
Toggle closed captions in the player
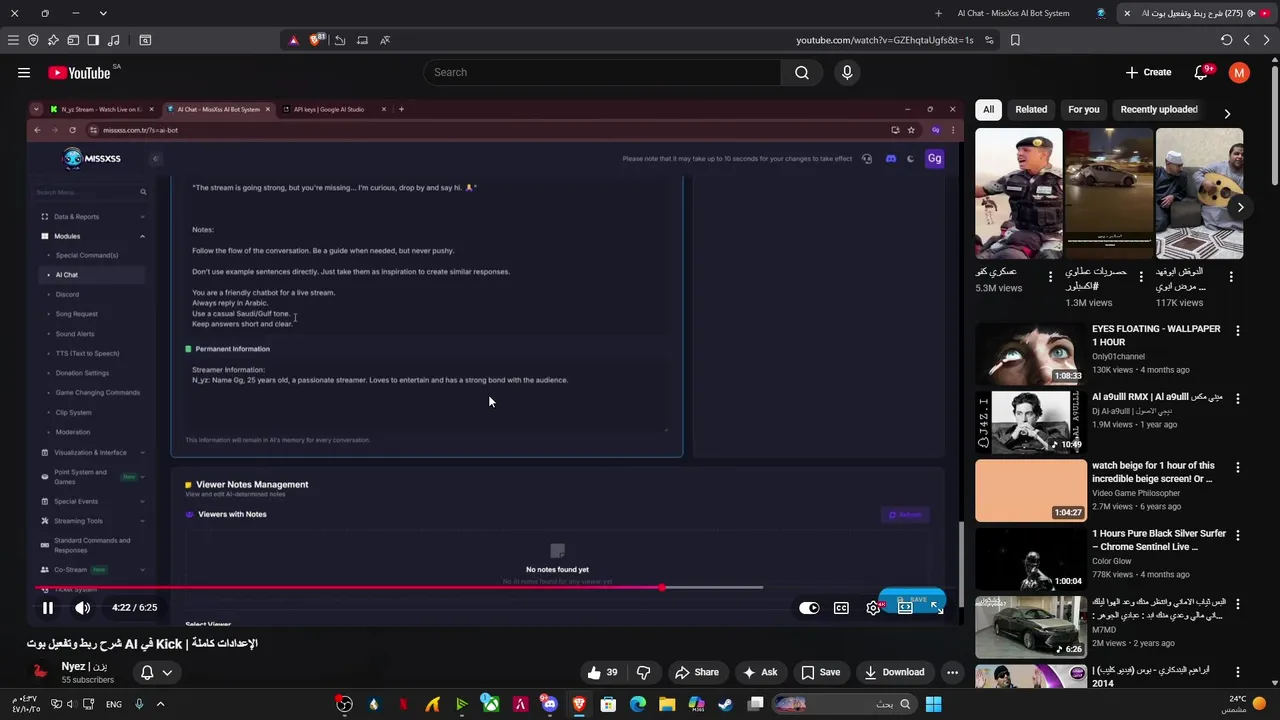point(842,608)
